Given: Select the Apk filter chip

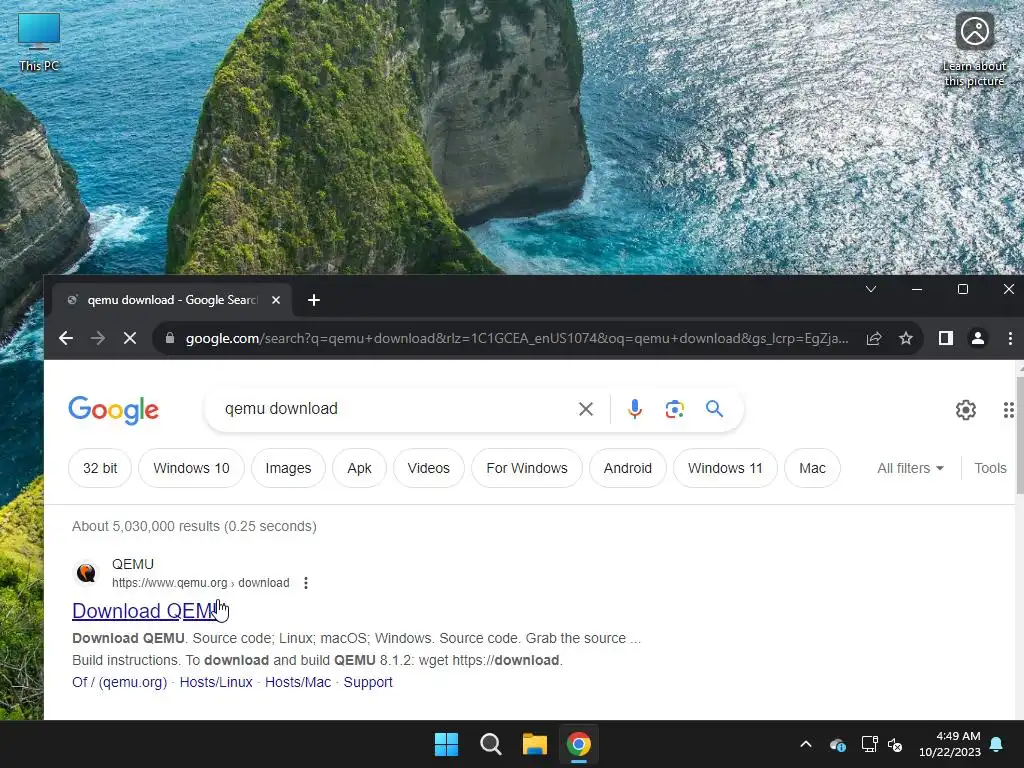Looking at the screenshot, I should coord(359,468).
